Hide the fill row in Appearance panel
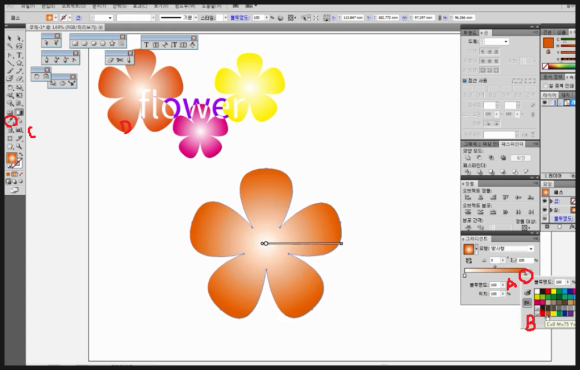580x370 pixels. pyautogui.click(x=544, y=210)
